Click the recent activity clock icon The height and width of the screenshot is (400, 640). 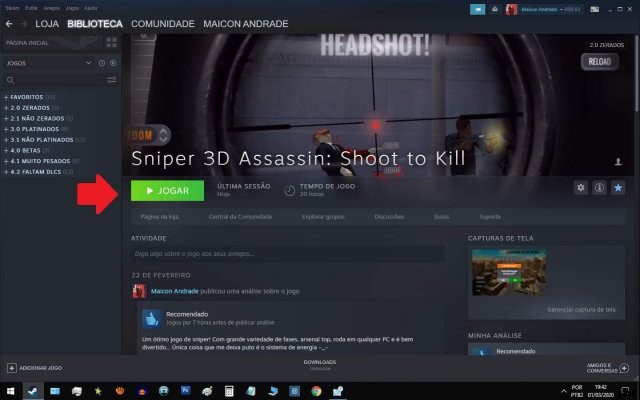(x=101, y=63)
